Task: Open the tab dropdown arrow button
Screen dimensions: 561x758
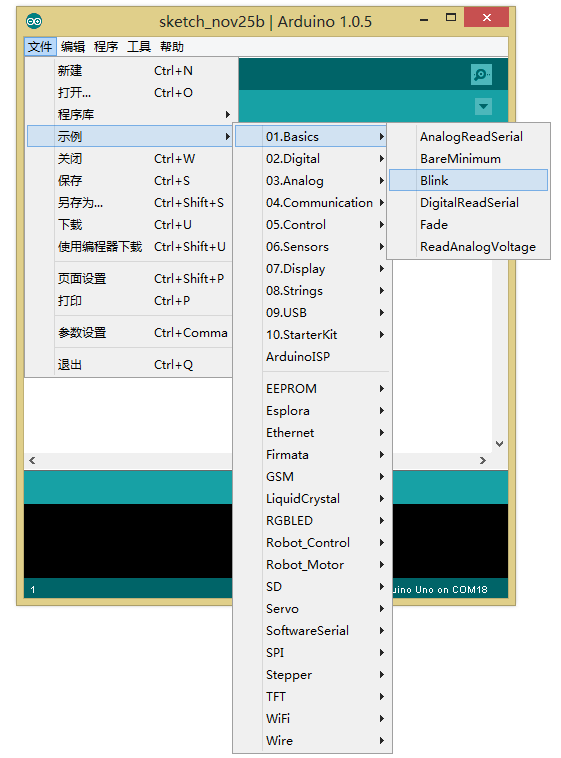Action: 483,106
